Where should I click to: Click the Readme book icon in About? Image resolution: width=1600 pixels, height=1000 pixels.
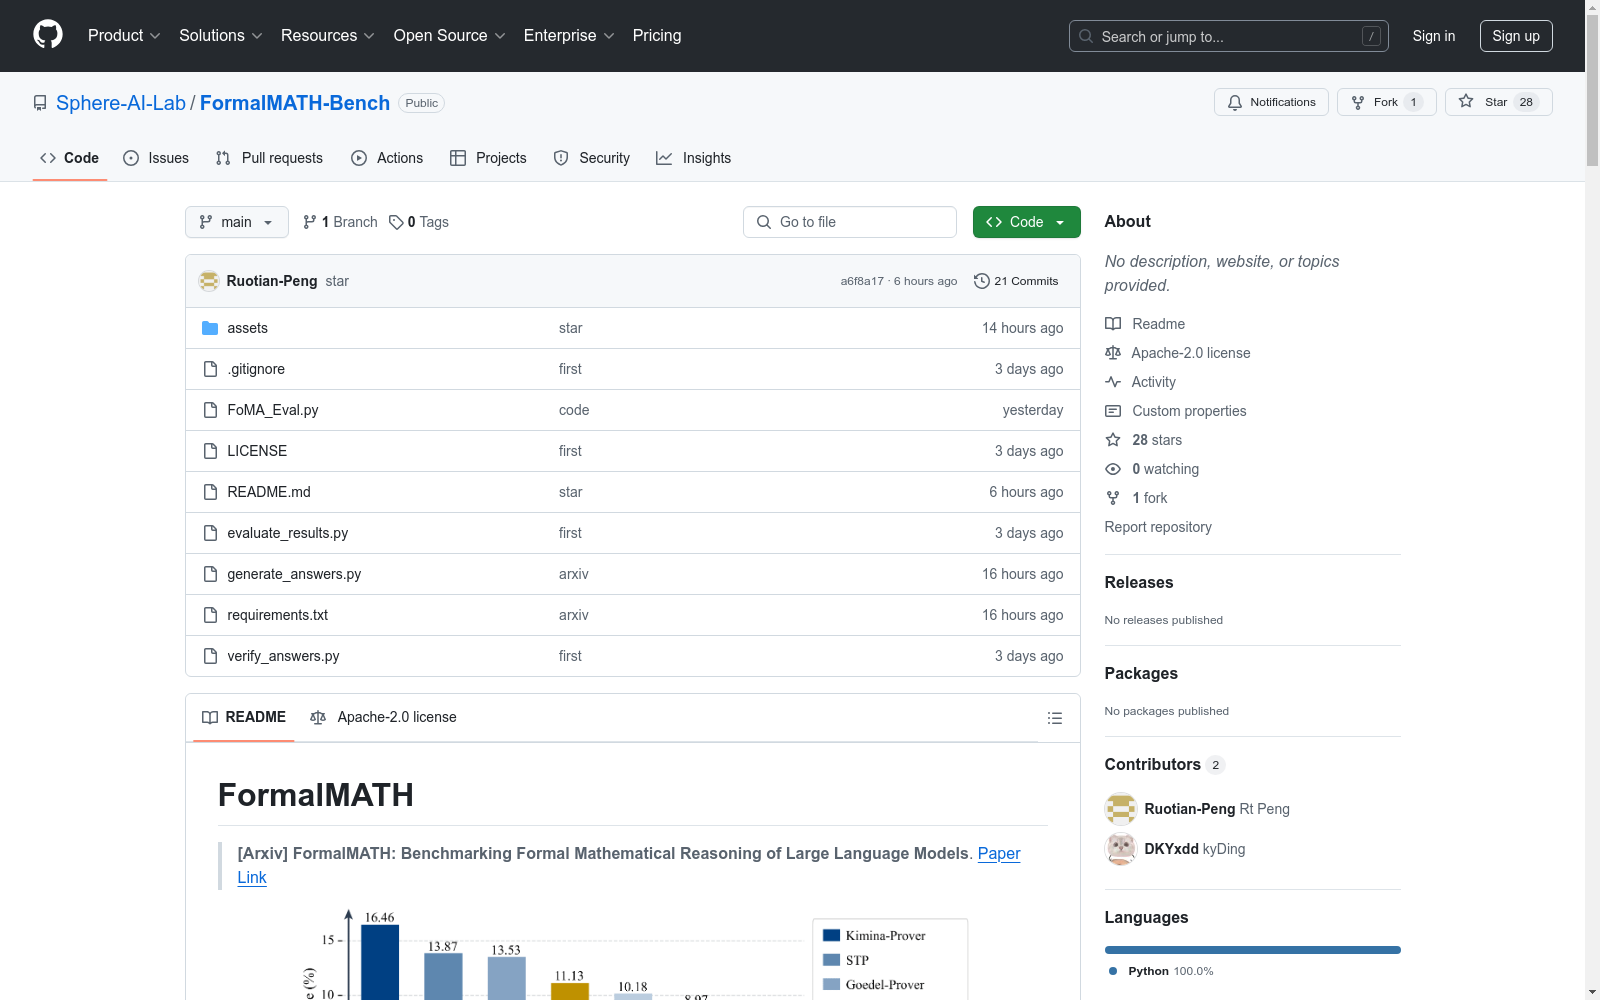point(1113,324)
